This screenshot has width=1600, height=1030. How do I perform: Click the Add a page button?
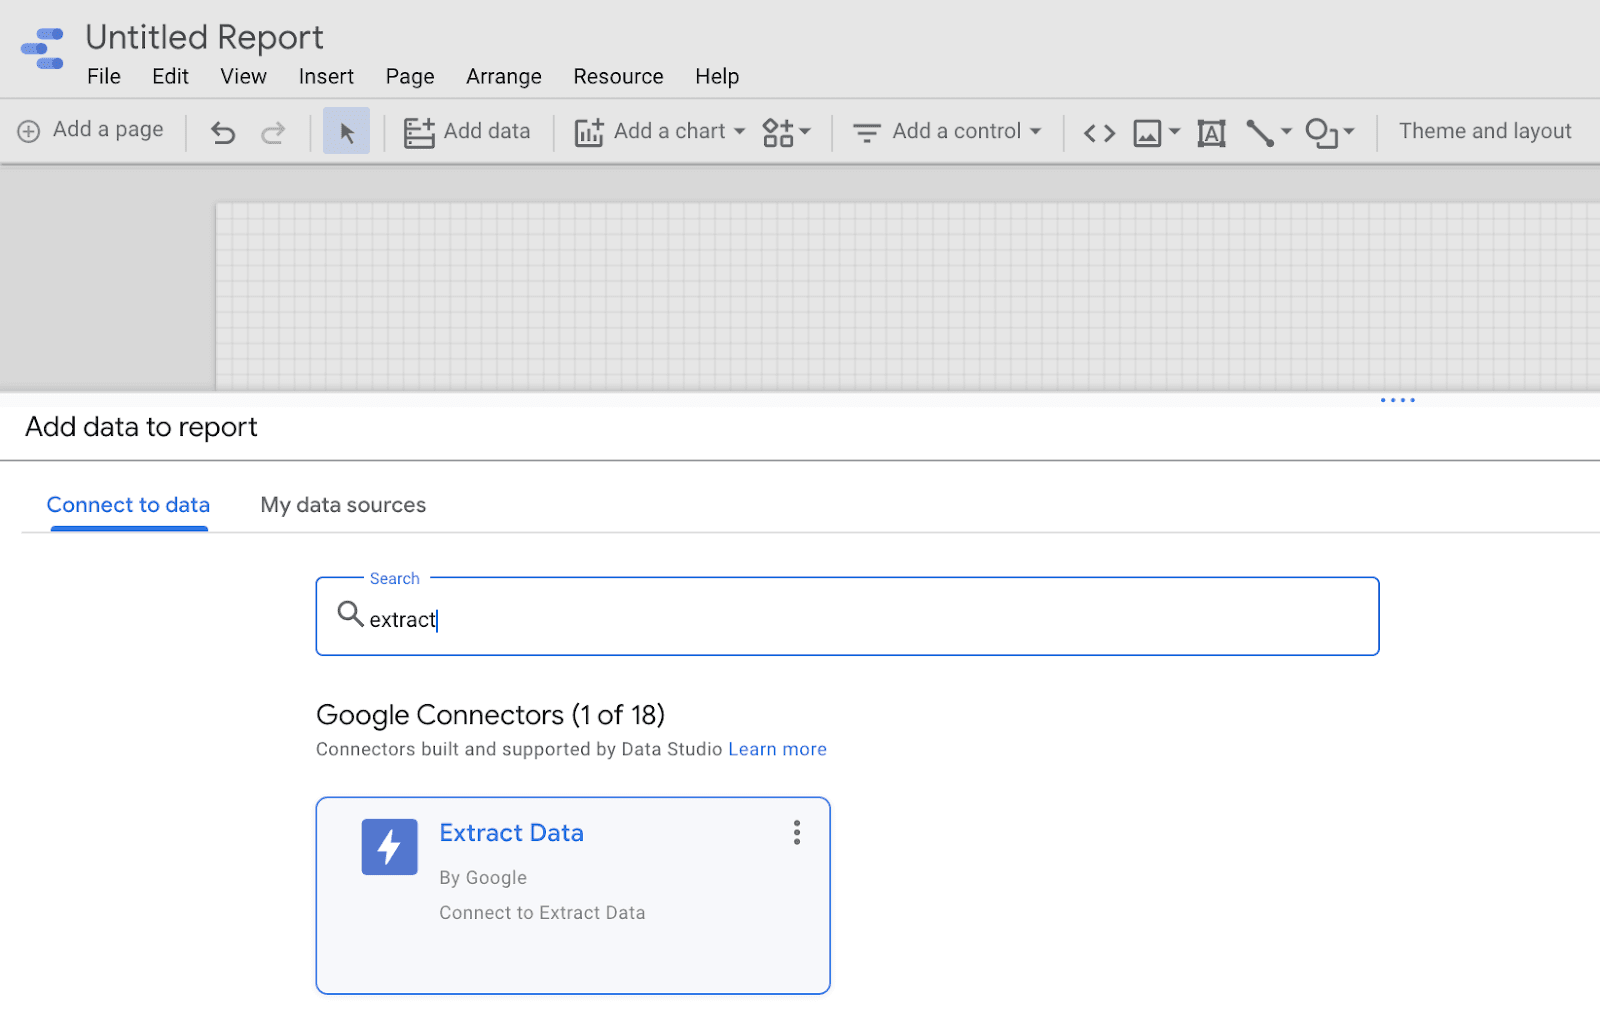(92, 130)
